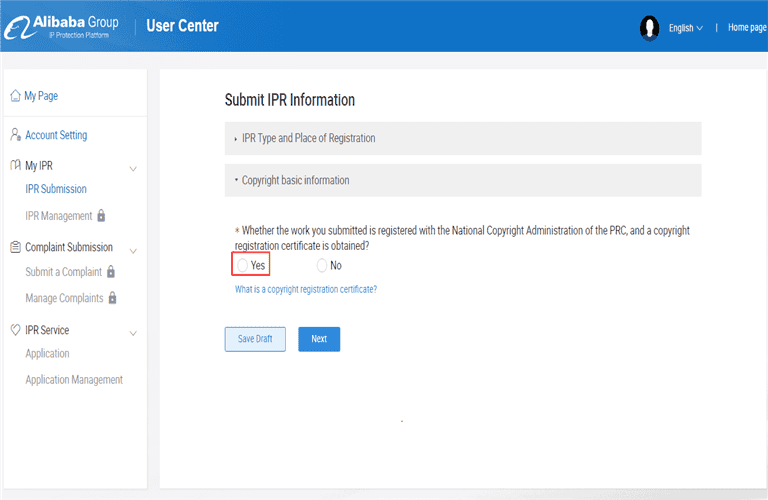Open Application Management in sidebar

74,380
